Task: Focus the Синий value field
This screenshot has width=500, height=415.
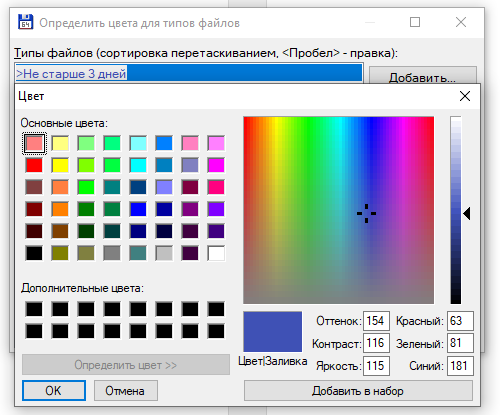Action: 460,366
